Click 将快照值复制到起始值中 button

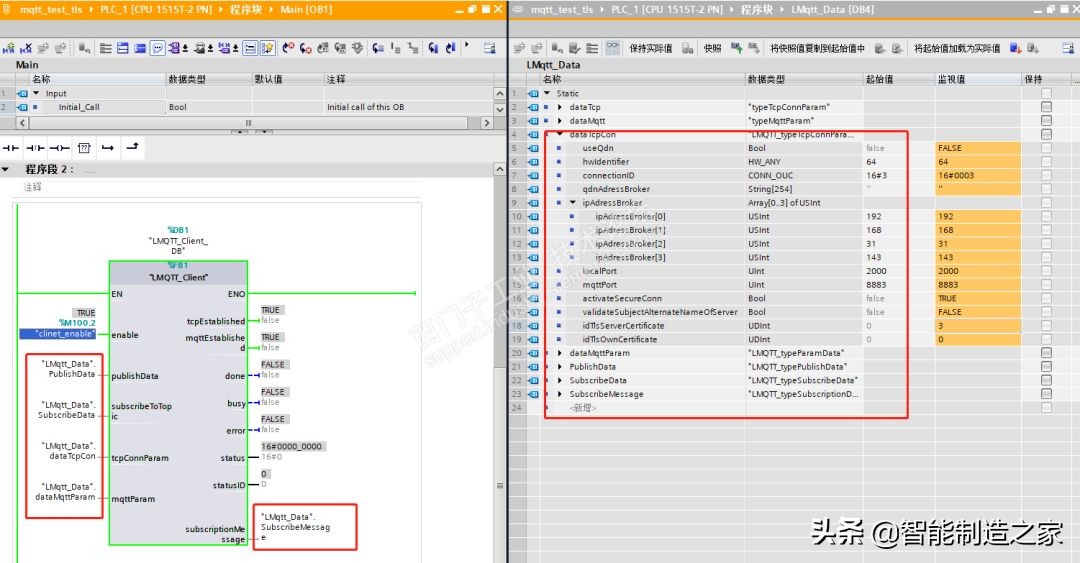(x=817, y=48)
